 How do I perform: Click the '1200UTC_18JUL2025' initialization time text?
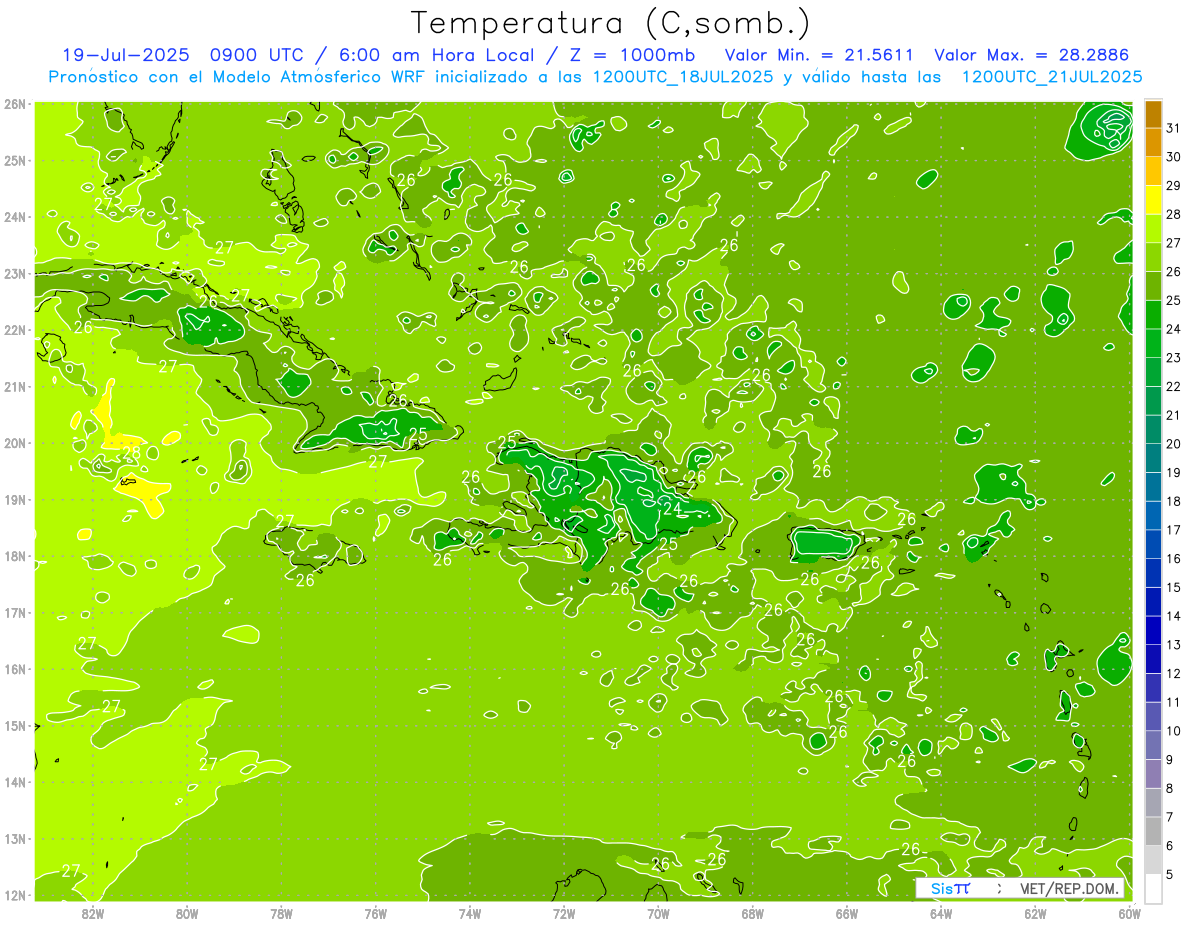tap(683, 76)
